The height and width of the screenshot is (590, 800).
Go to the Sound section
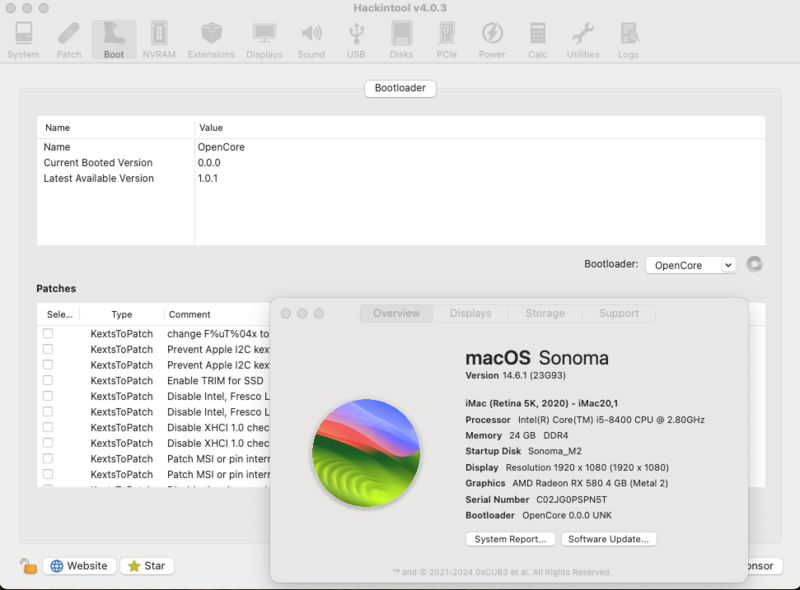[311, 40]
